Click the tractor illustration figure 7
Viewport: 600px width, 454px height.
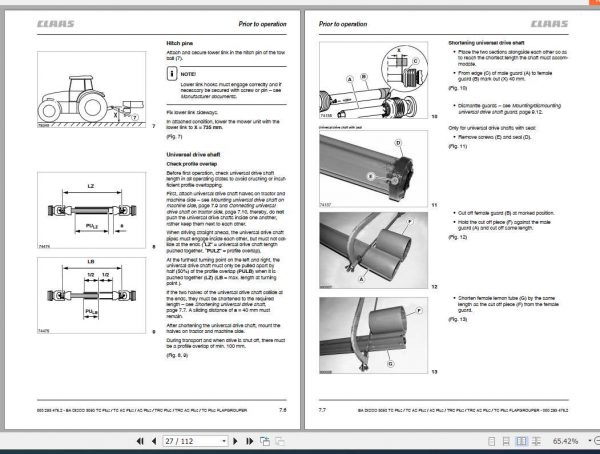tap(91, 89)
